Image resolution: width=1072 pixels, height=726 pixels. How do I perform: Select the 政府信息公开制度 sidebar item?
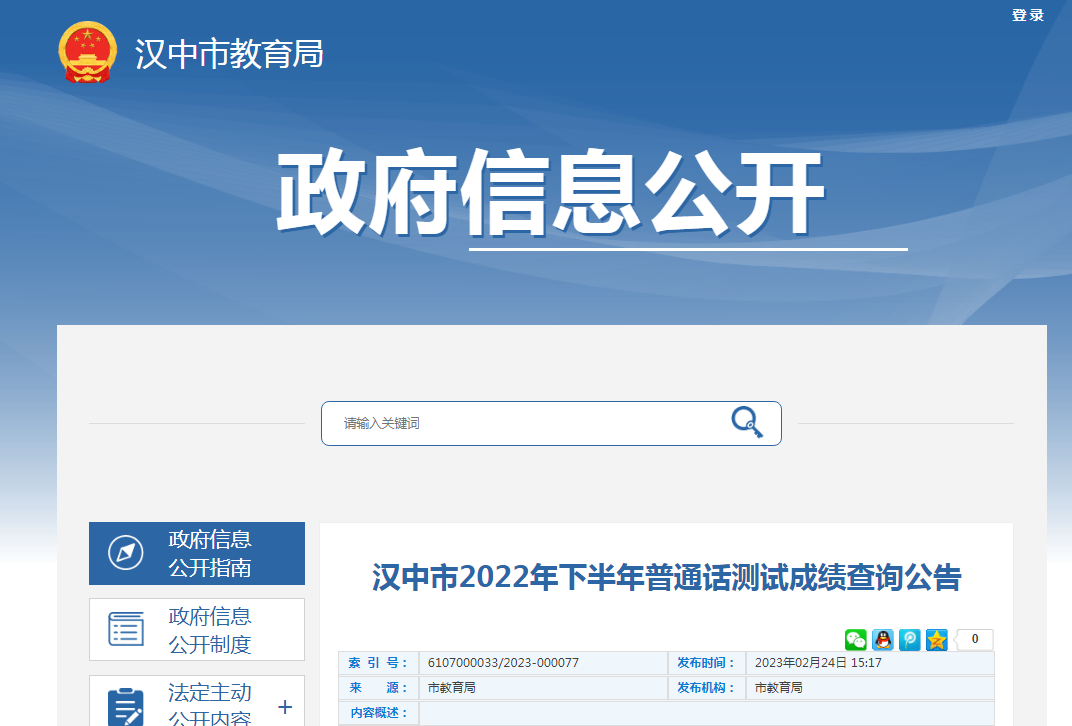point(210,630)
